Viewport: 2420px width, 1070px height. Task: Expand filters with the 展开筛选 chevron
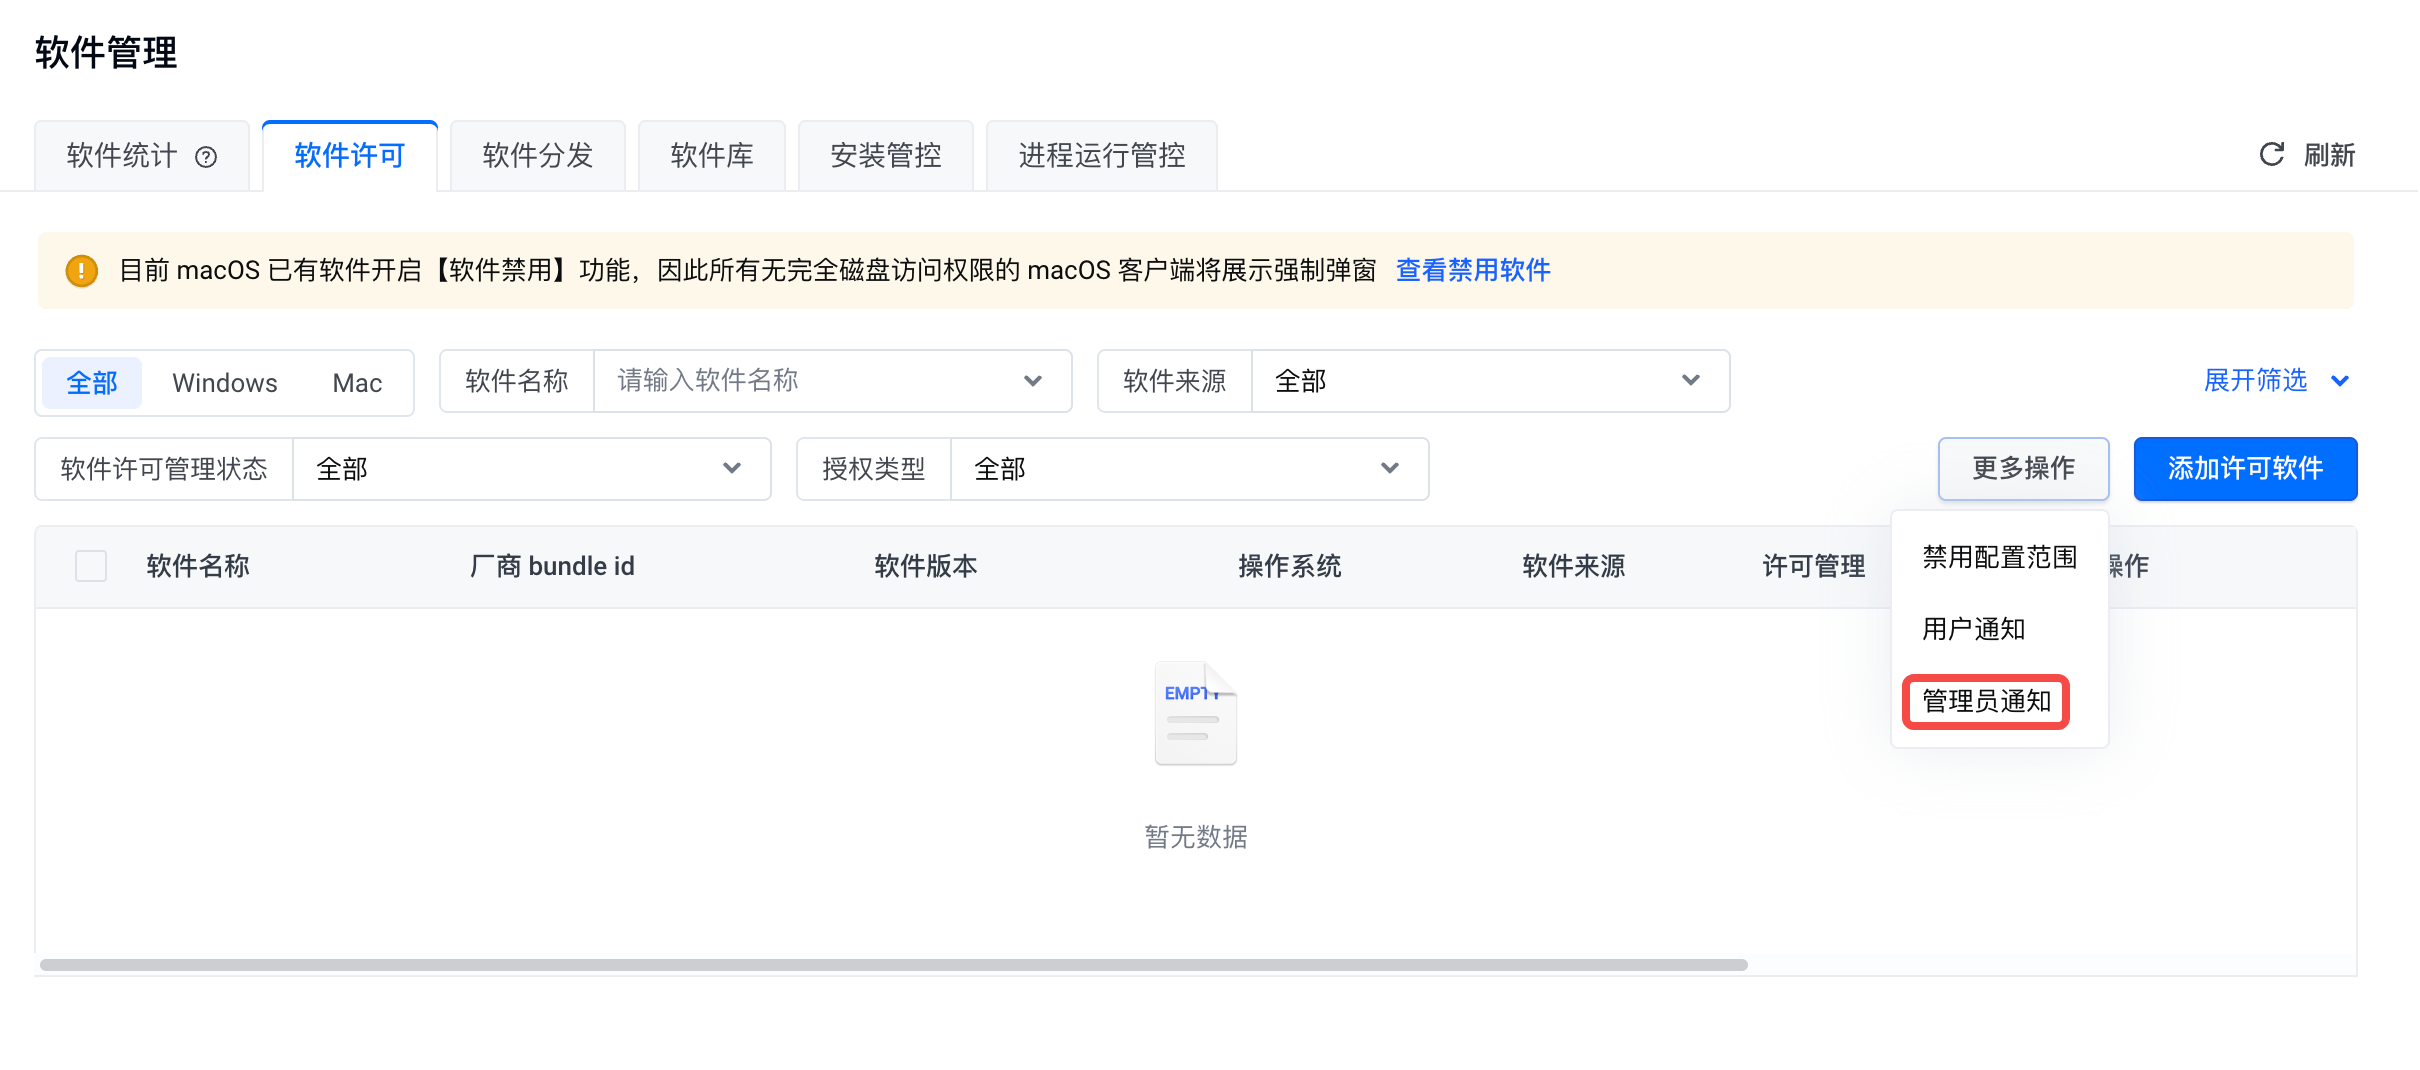tap(2340, 381)
